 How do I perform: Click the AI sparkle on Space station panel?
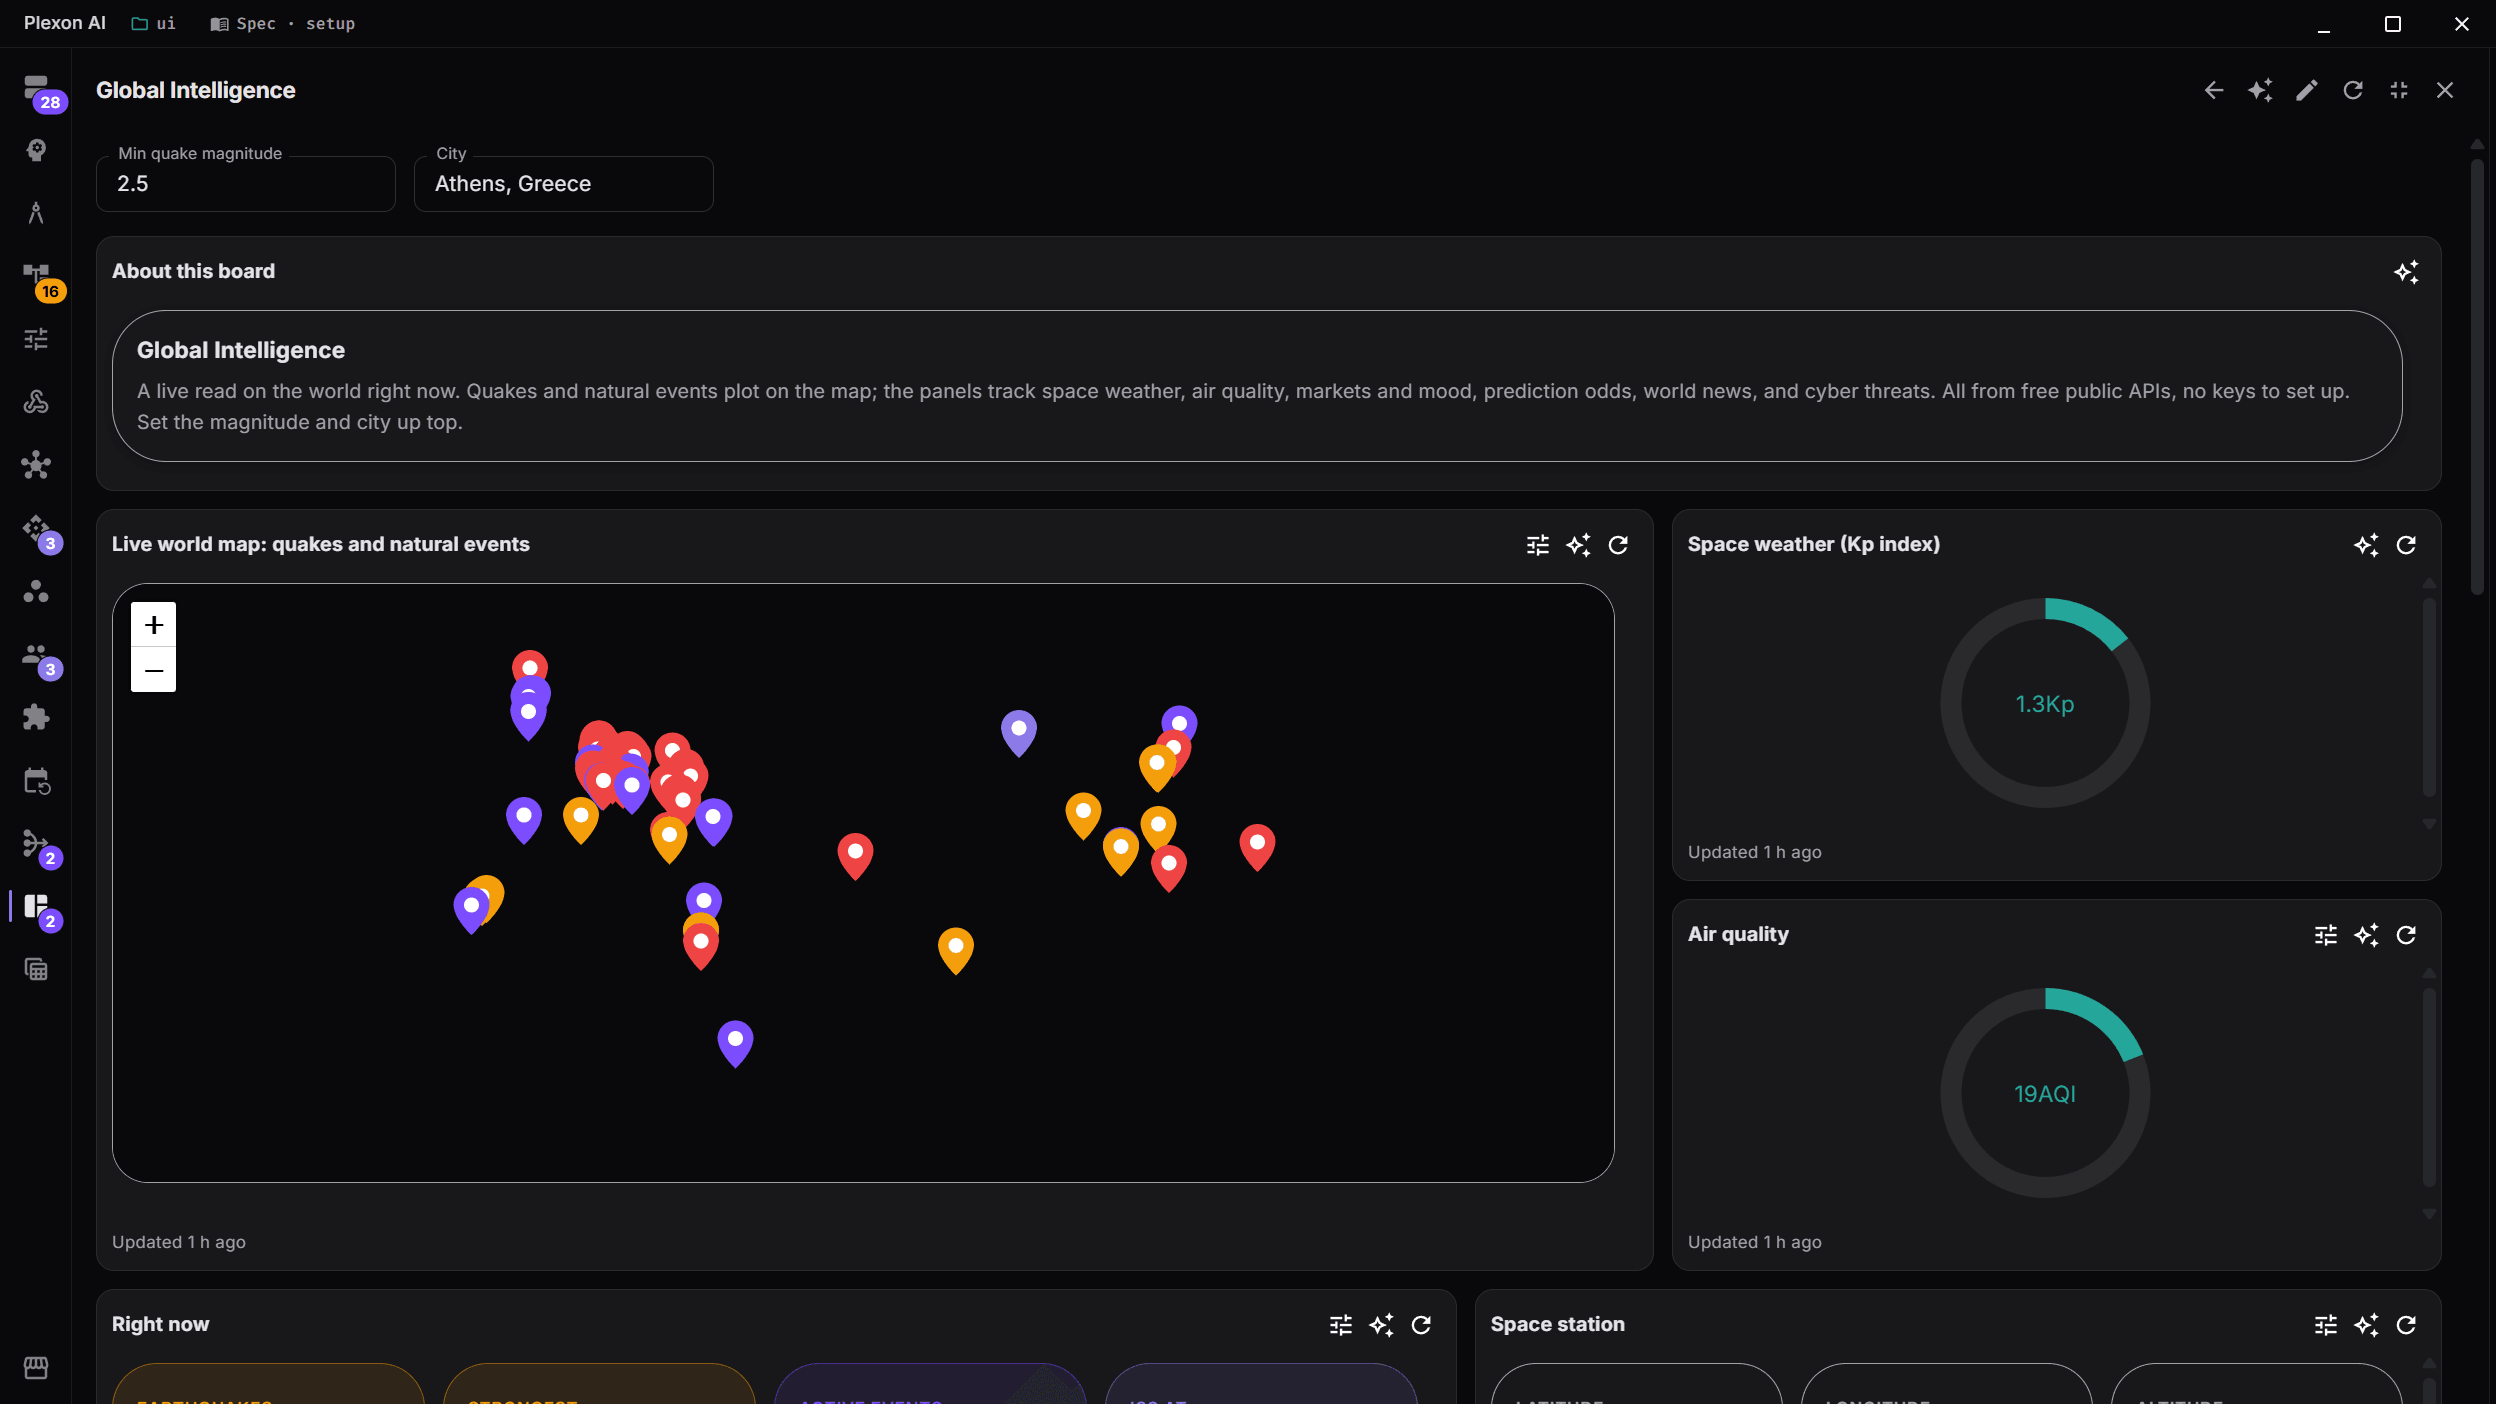(x=2366, y=1325)
